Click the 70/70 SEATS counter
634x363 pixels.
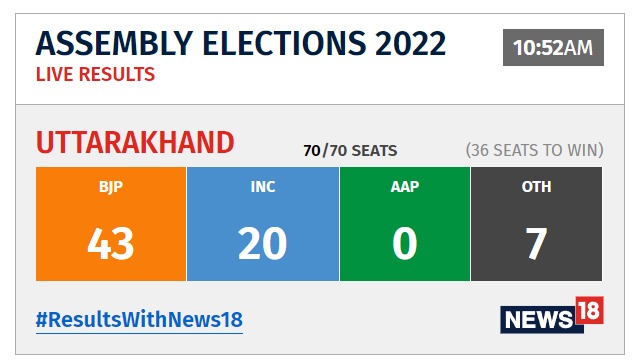[350, 151]
